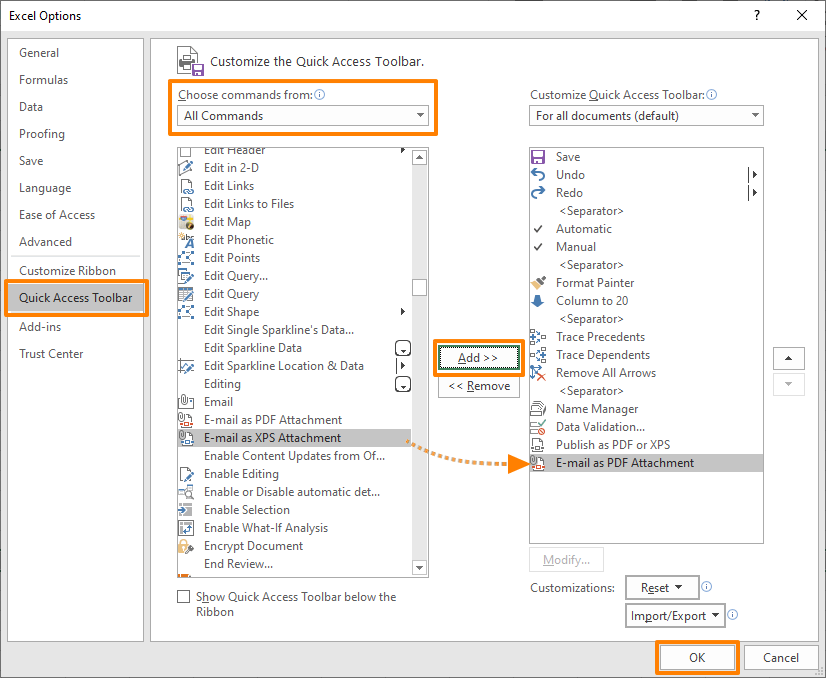Open the Reset dropdown button

coord(662,587)
